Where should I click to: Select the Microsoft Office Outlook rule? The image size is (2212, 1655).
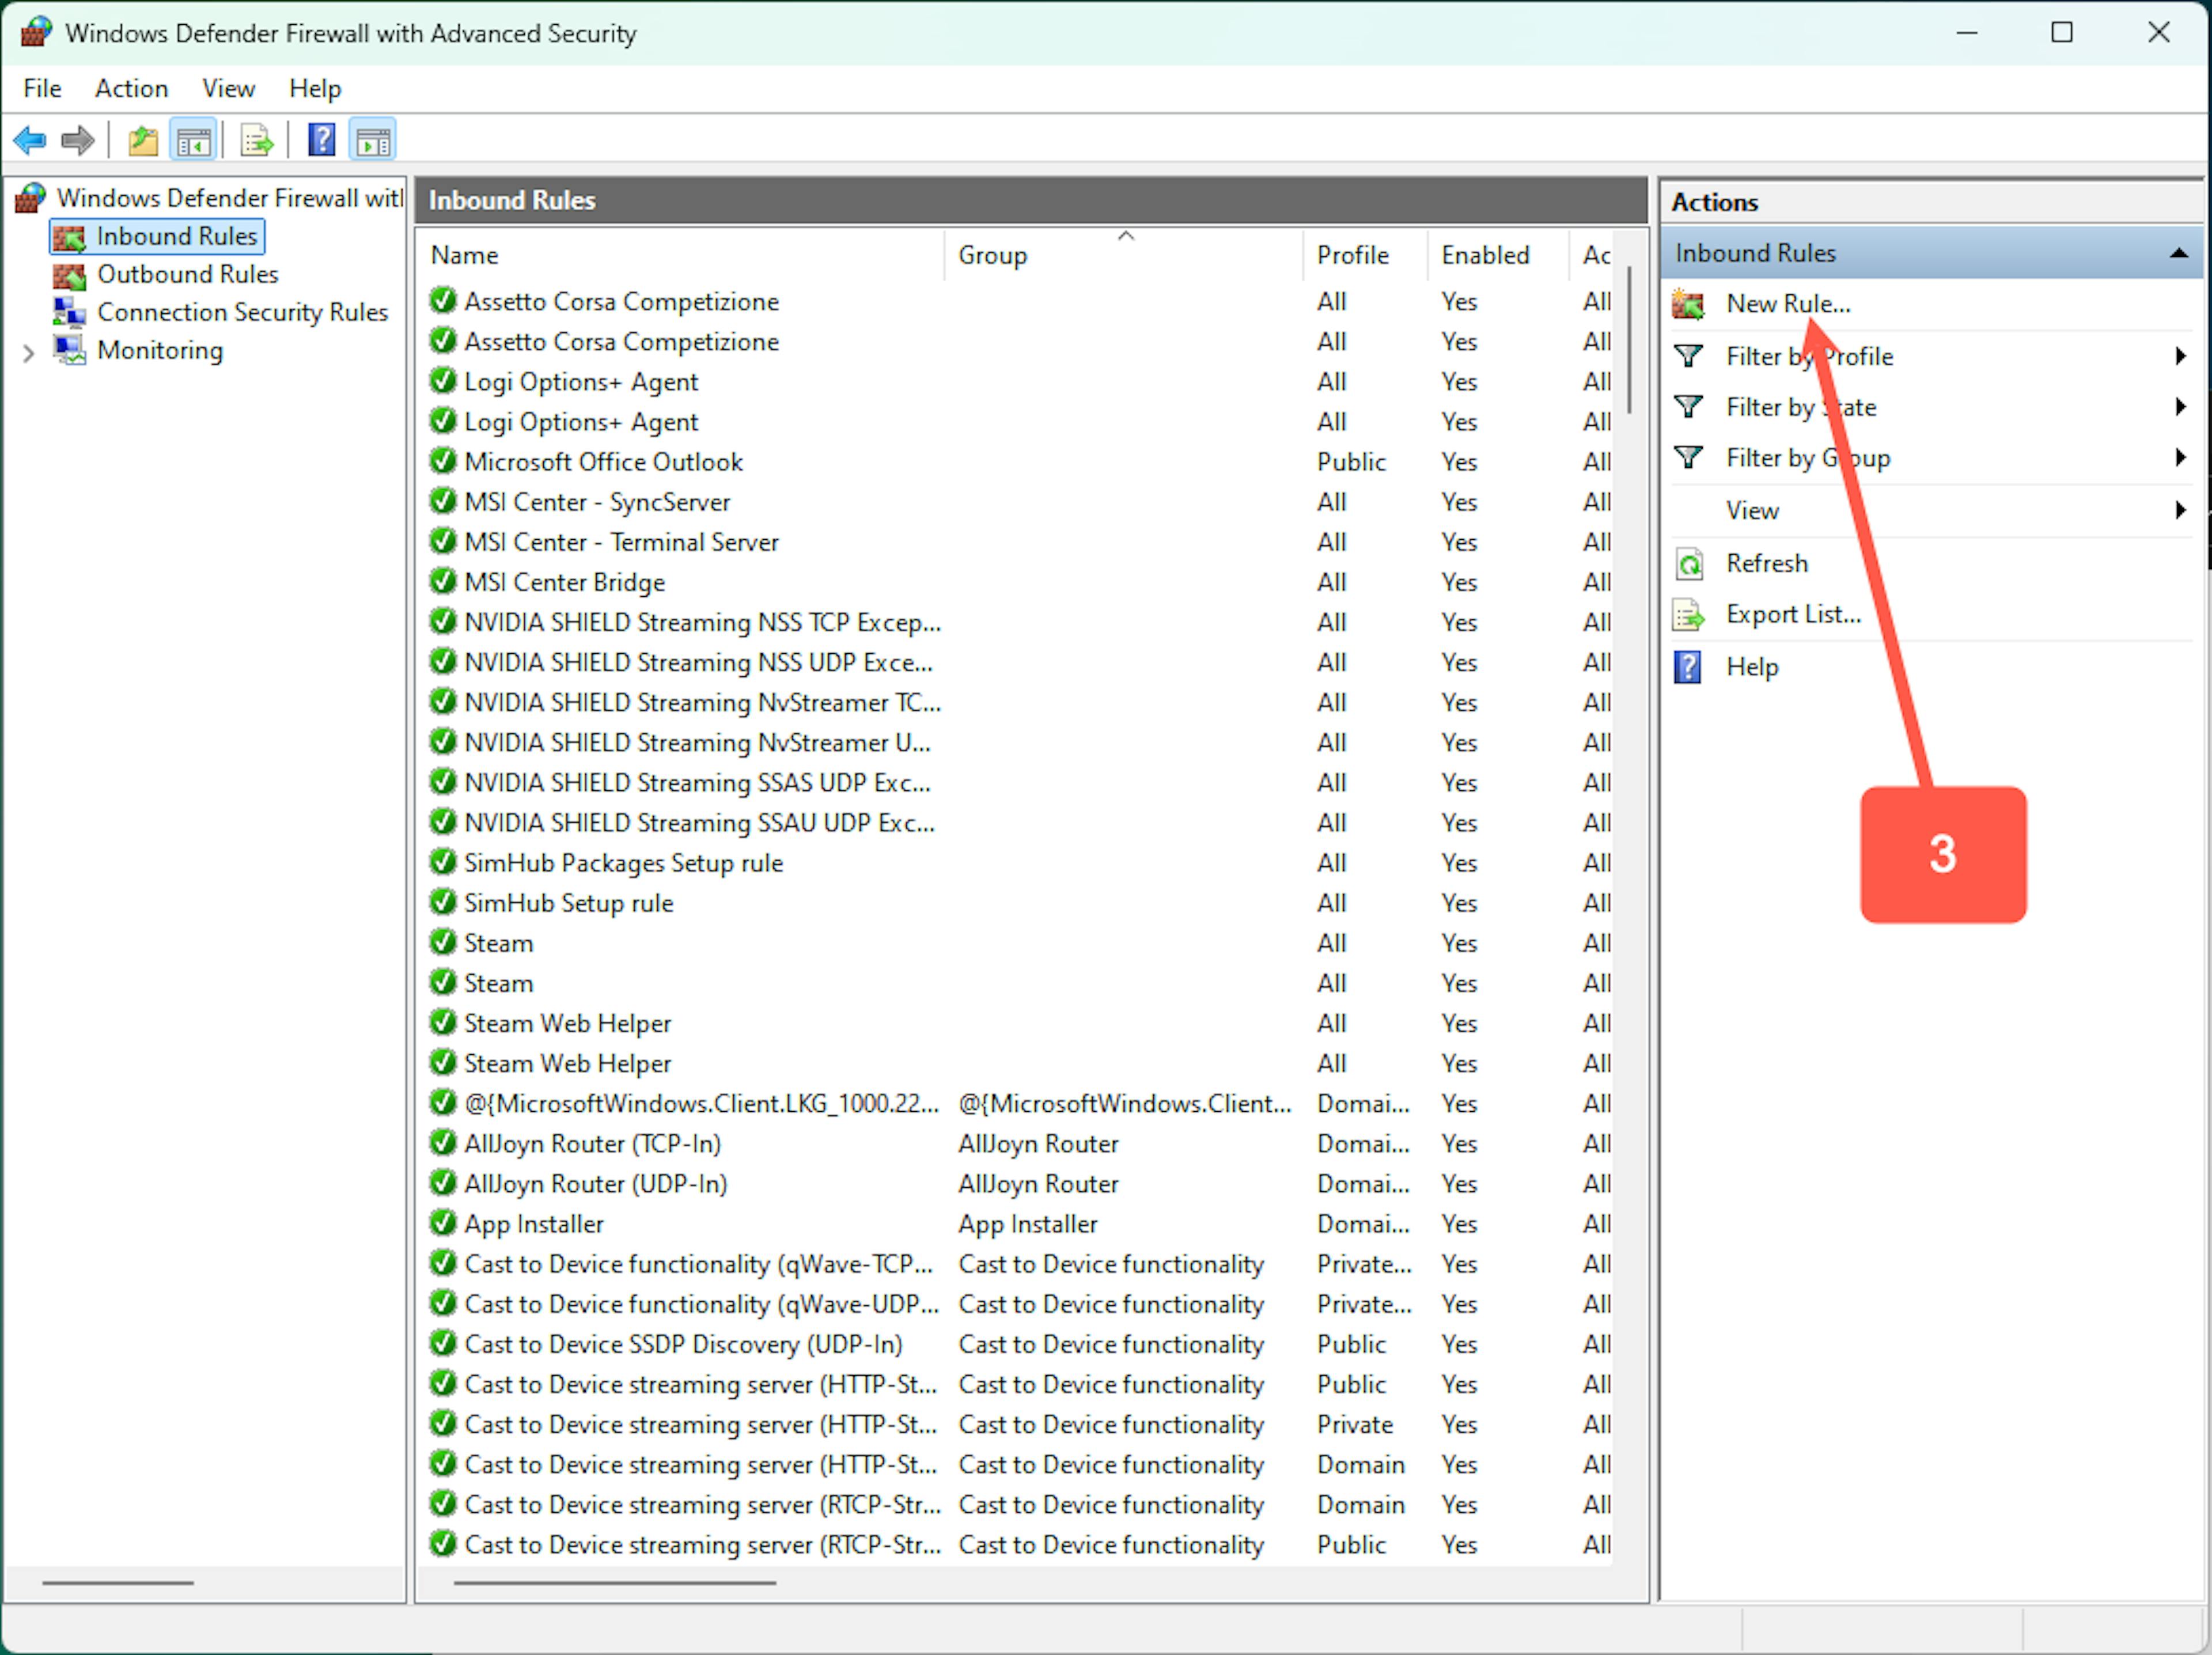tap(603, 462)
